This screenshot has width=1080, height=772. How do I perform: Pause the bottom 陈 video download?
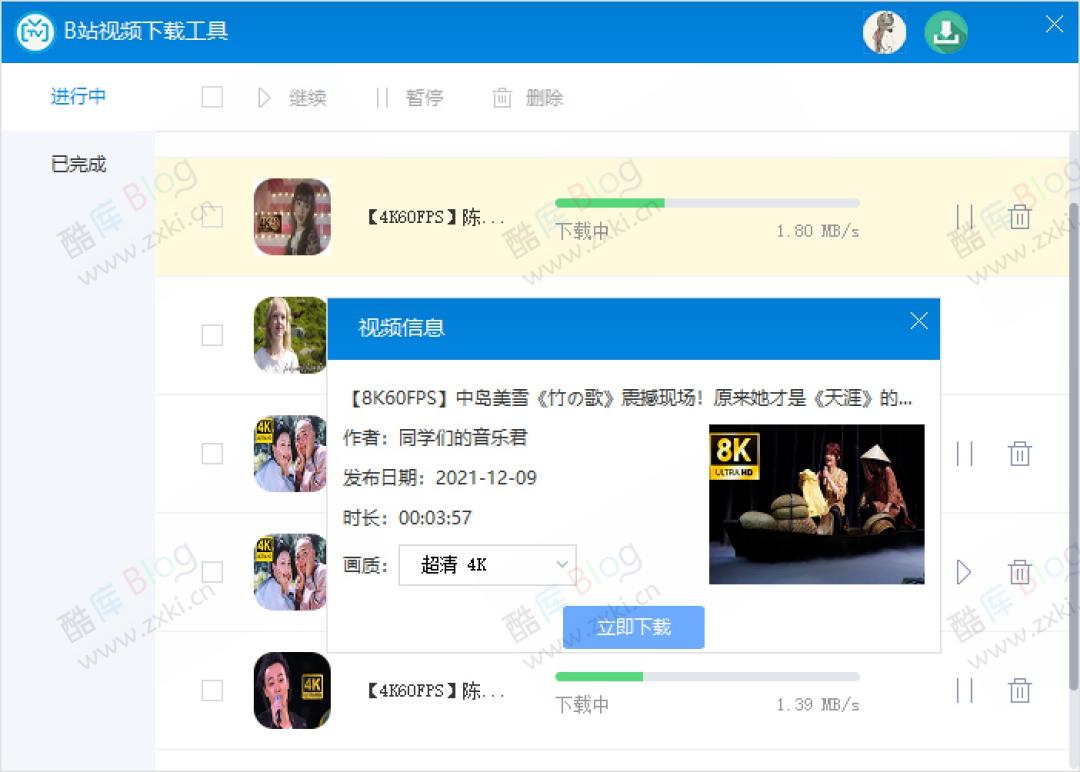click(x=963, y=690)
